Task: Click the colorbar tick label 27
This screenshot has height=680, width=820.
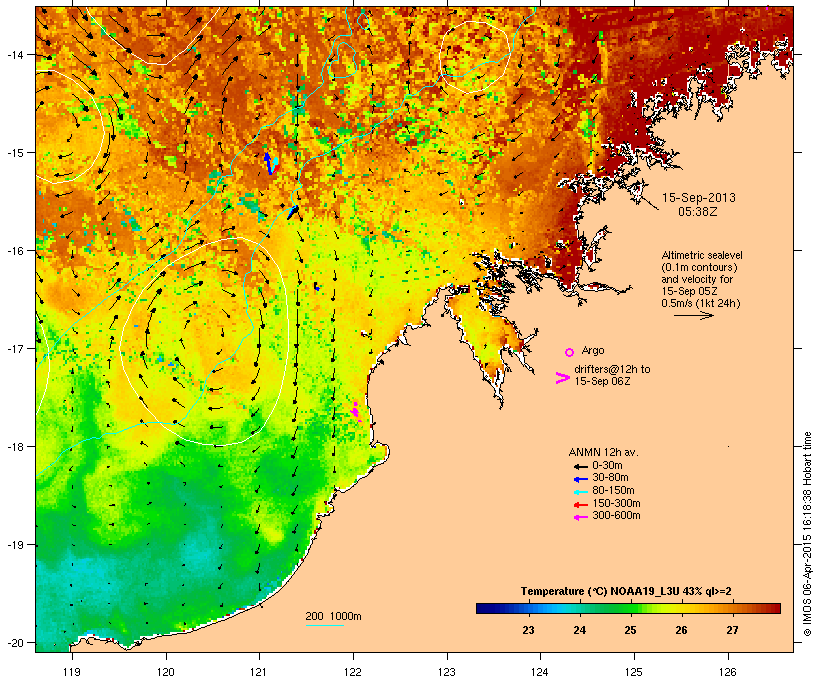Action: coord(732,630)
